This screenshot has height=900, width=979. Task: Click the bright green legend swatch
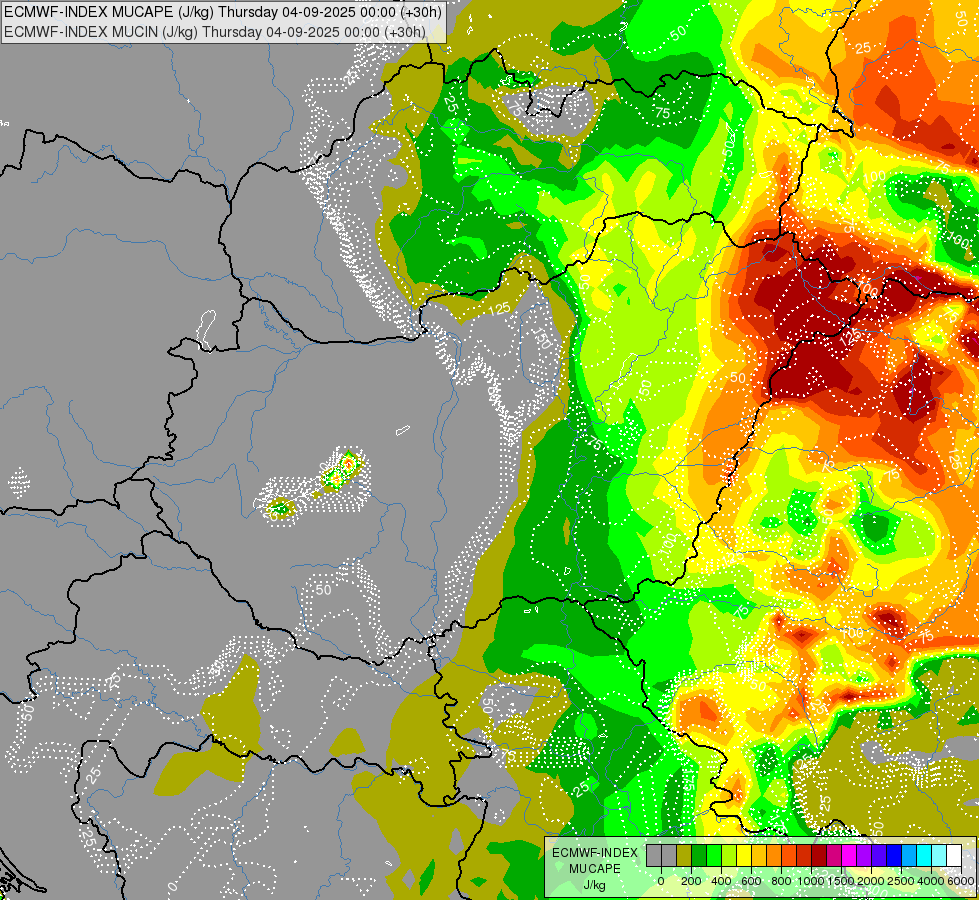pos(714,855)
